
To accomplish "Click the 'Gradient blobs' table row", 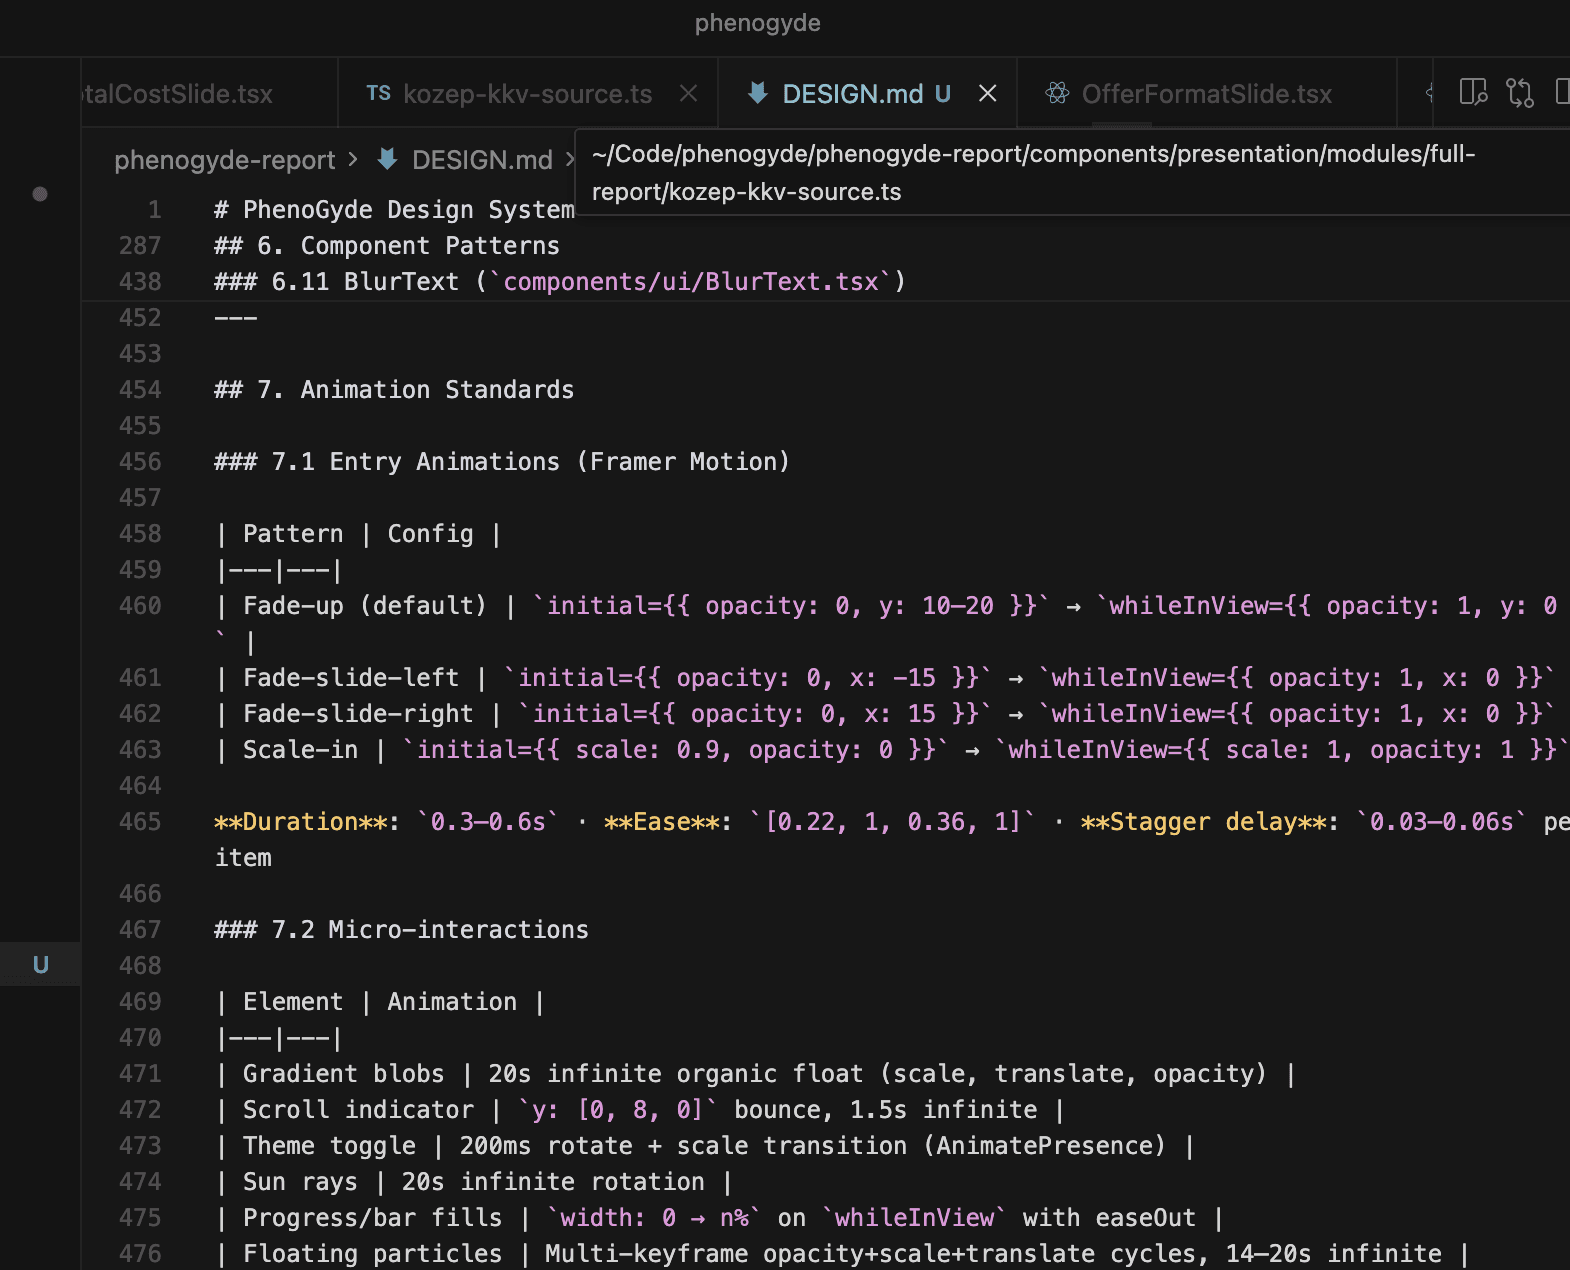I will [x=755, y=1073].
